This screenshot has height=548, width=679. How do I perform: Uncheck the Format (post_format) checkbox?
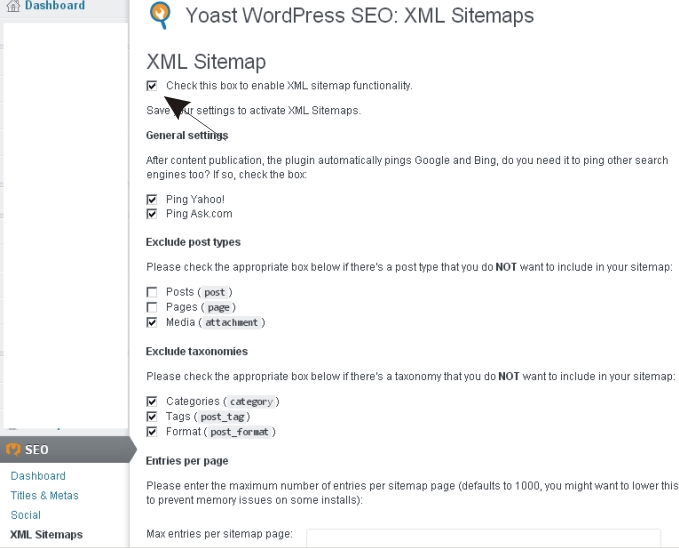point(152,432)
